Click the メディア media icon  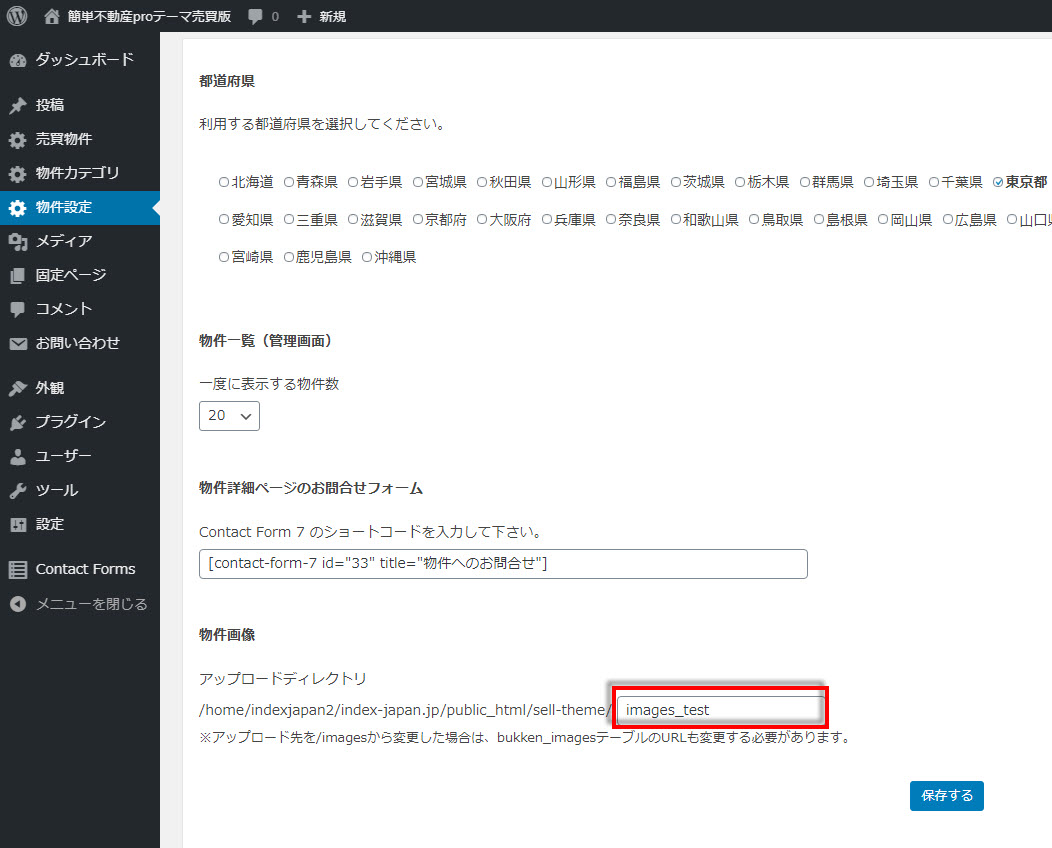[x=17, y=242]
